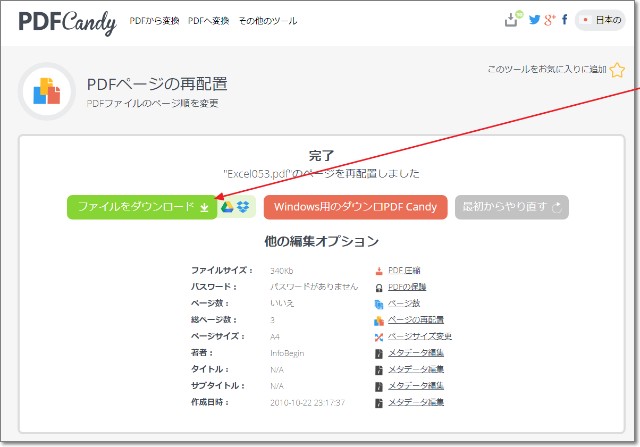640x447 pixels.
Task: Click the PDFの保護 lock icon
Action: (378, 286)
